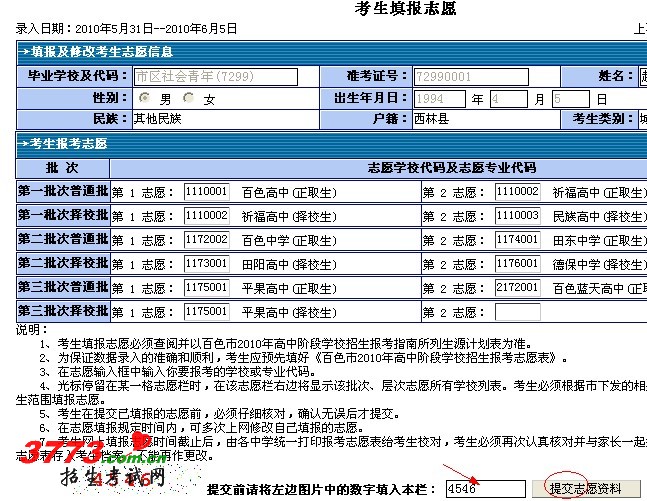Click code field 1110003 for 民族高中

517,215
